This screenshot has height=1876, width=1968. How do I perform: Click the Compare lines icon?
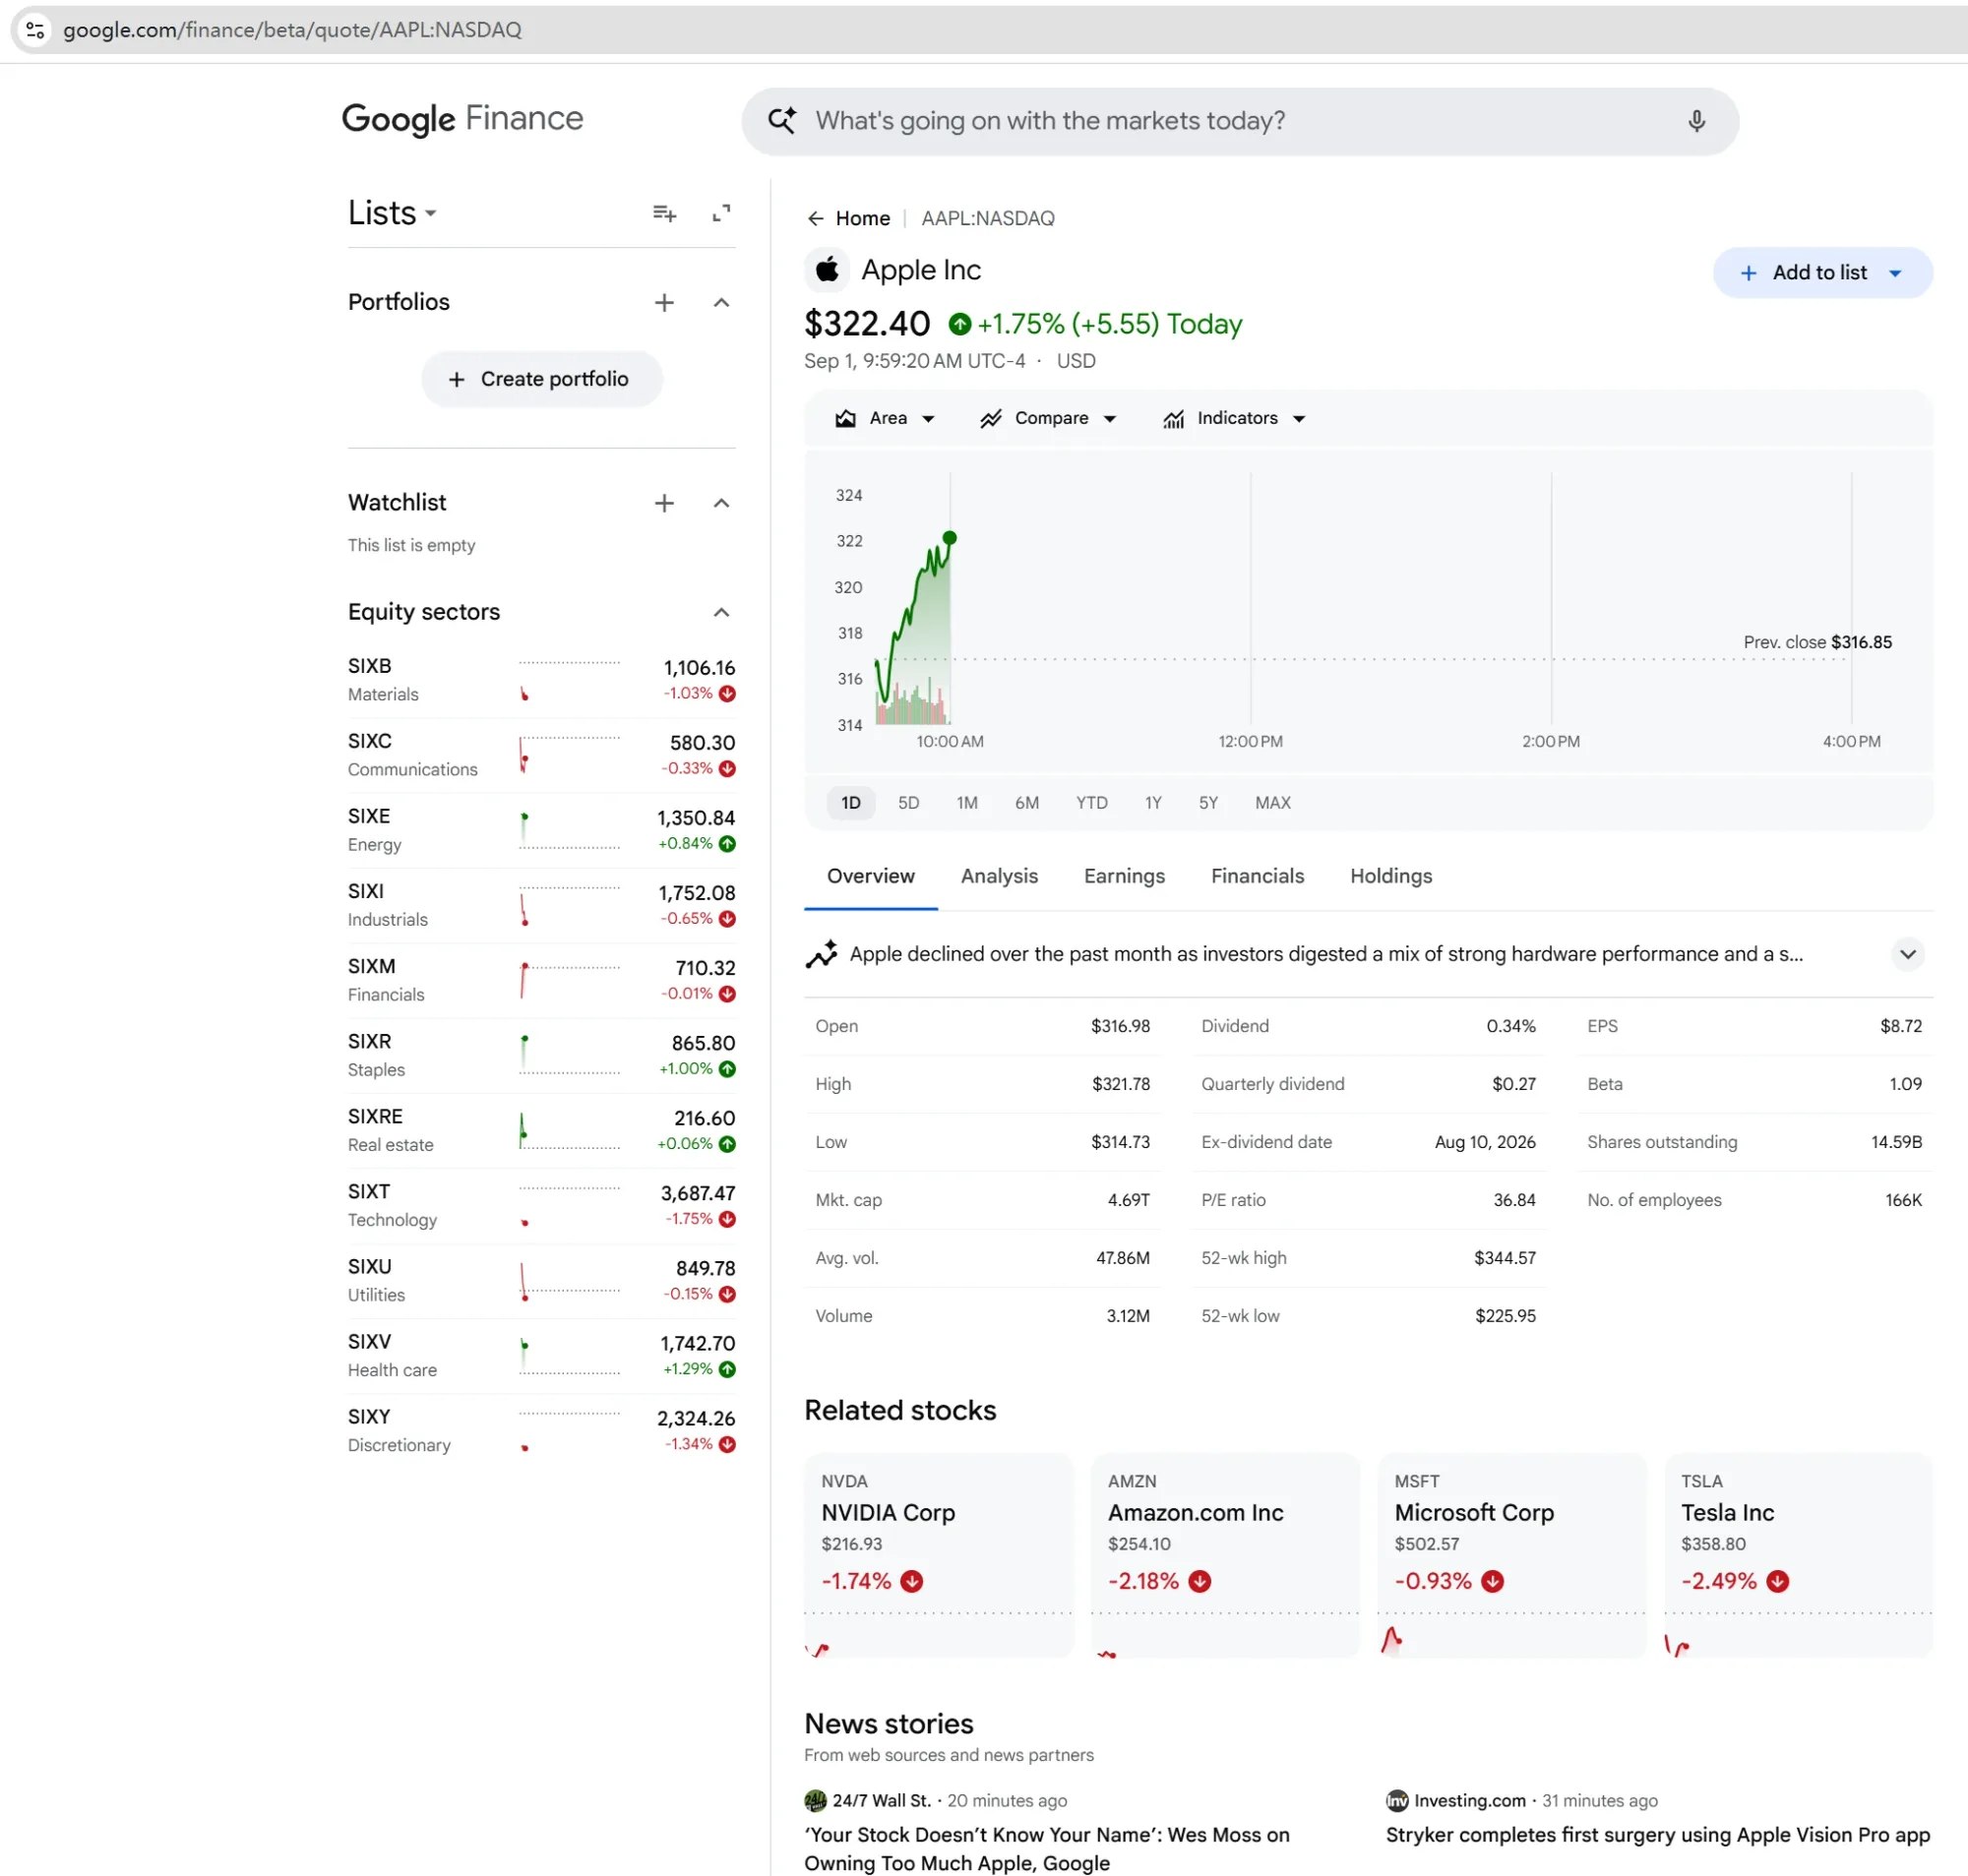991,419
